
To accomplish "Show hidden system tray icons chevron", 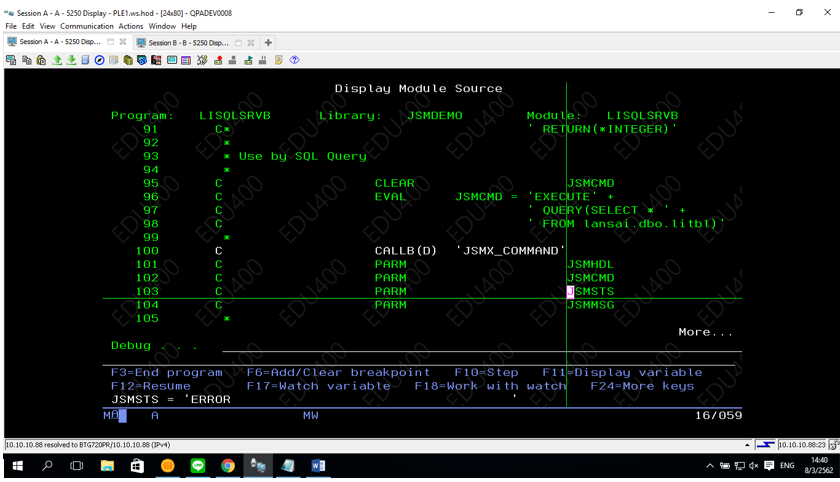I will point(710,466).
